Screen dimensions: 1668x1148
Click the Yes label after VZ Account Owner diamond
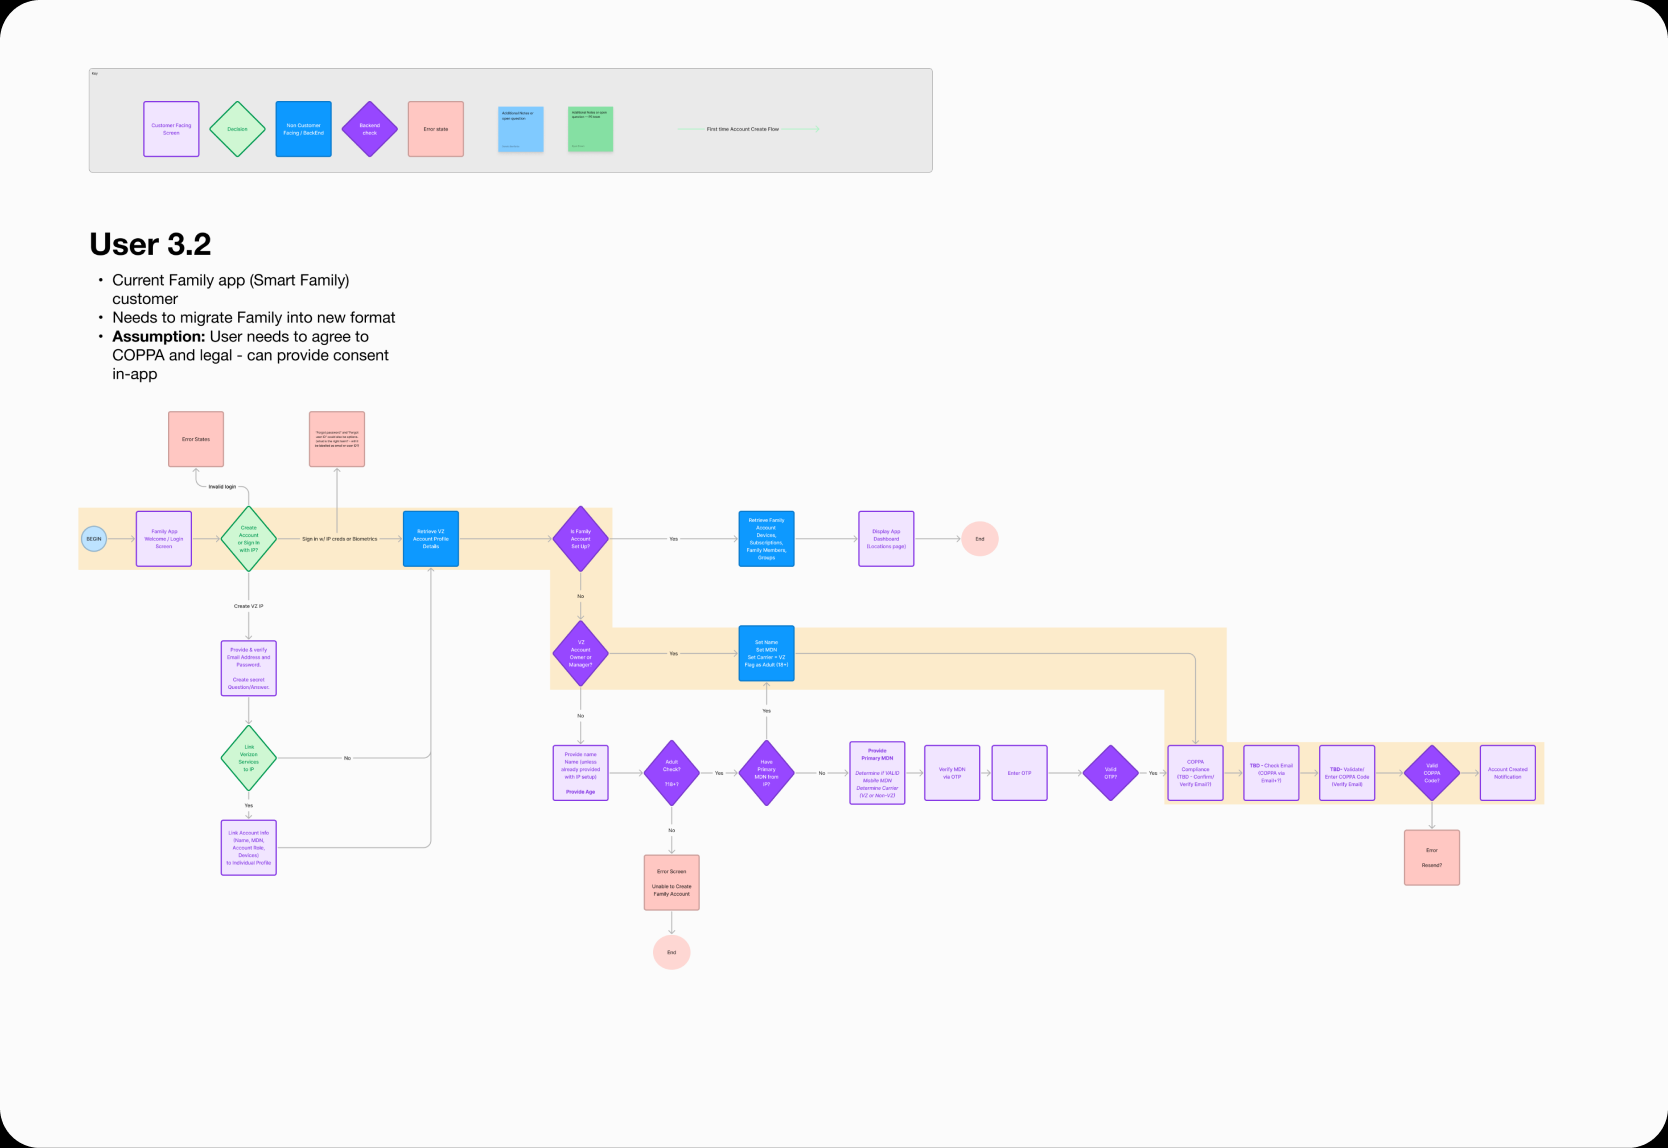[x=674, y=654]
